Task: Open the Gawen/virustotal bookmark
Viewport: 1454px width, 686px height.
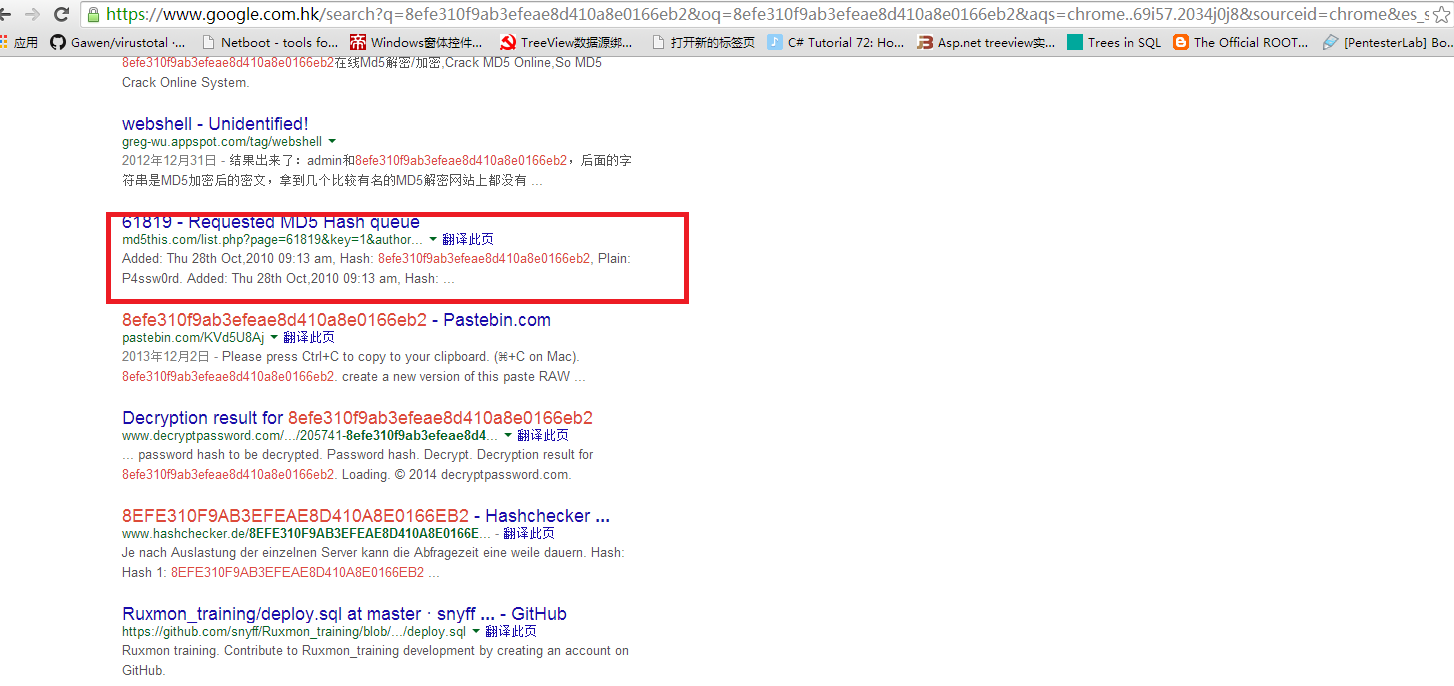Action: point(117,42)
